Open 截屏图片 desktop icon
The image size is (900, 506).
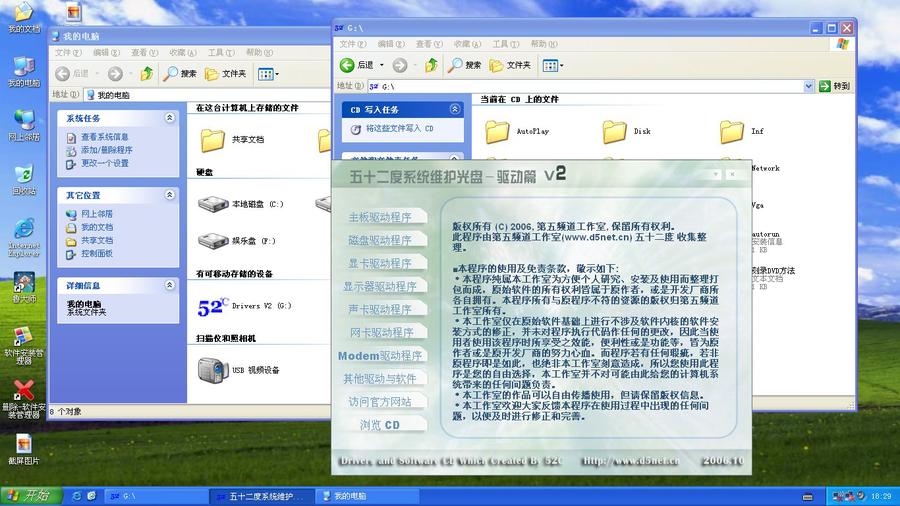24,449
